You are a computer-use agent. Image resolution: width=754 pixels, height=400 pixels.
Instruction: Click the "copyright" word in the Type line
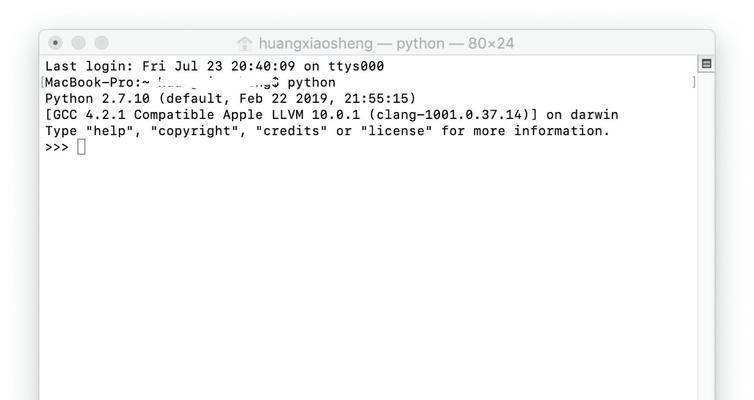(194, 131)
